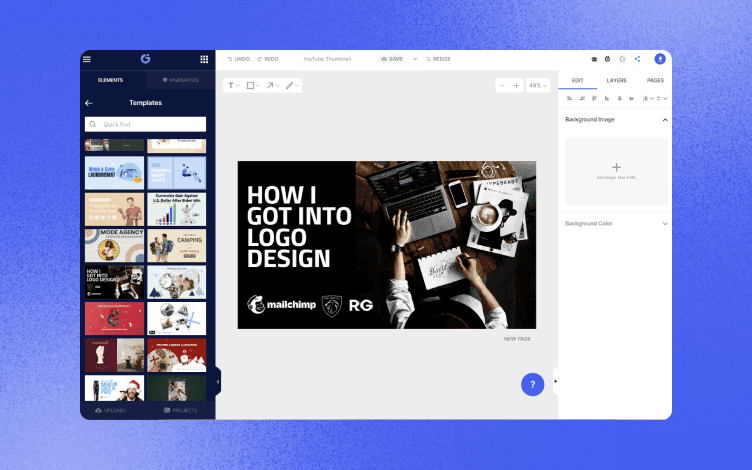Align bottom using fourth alignment icon

click(607, 98)
